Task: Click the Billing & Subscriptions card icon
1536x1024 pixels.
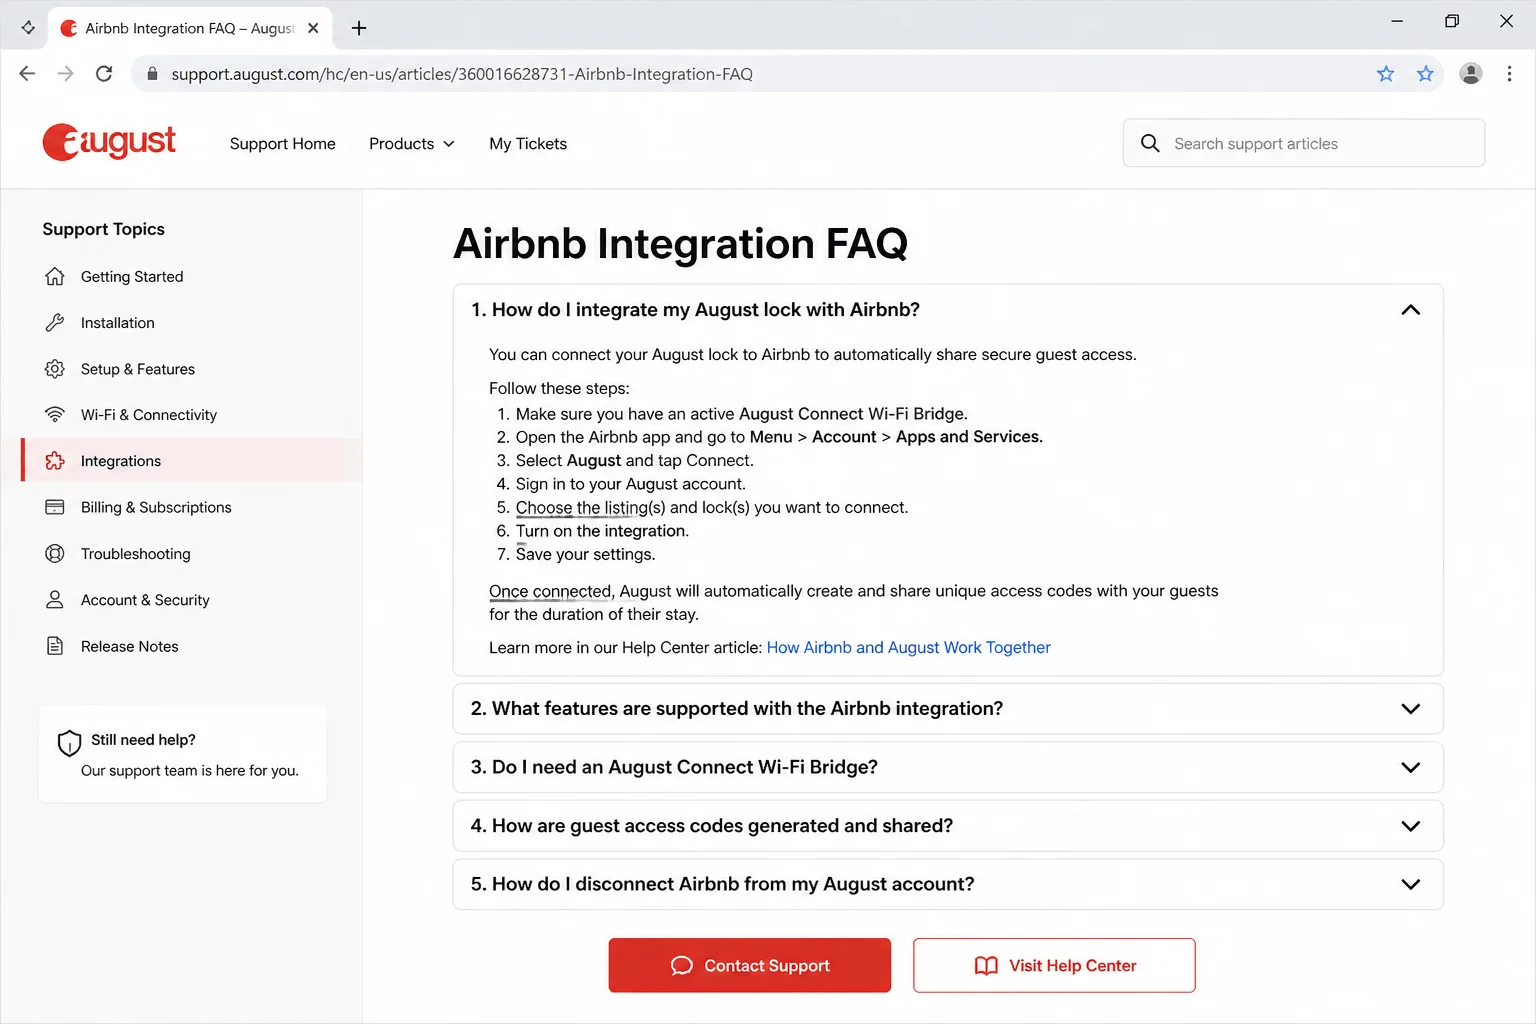Action: coord(55,507)
